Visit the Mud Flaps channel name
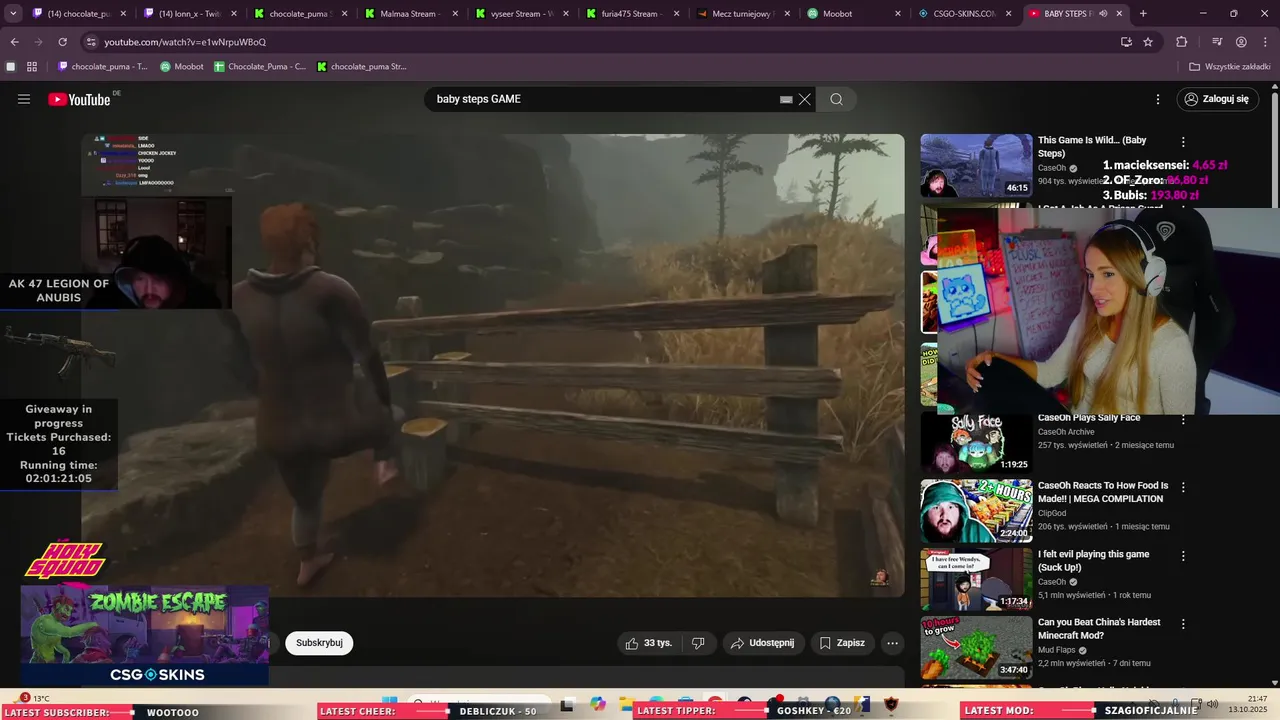 coord(1059,650)
